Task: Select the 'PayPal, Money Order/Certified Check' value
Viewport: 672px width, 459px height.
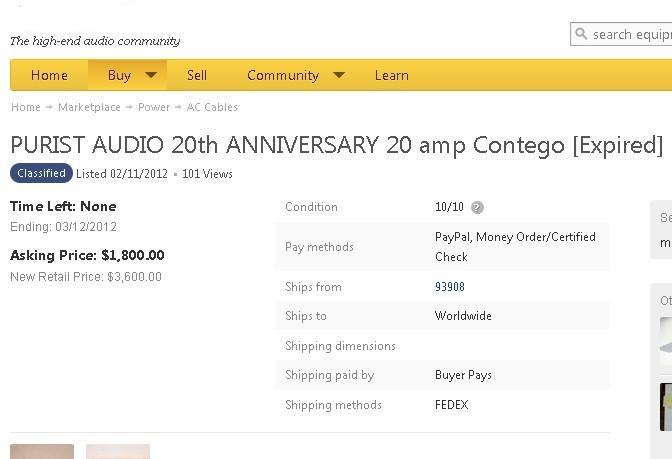Action: pyautogui.click(x=516, y=247)
